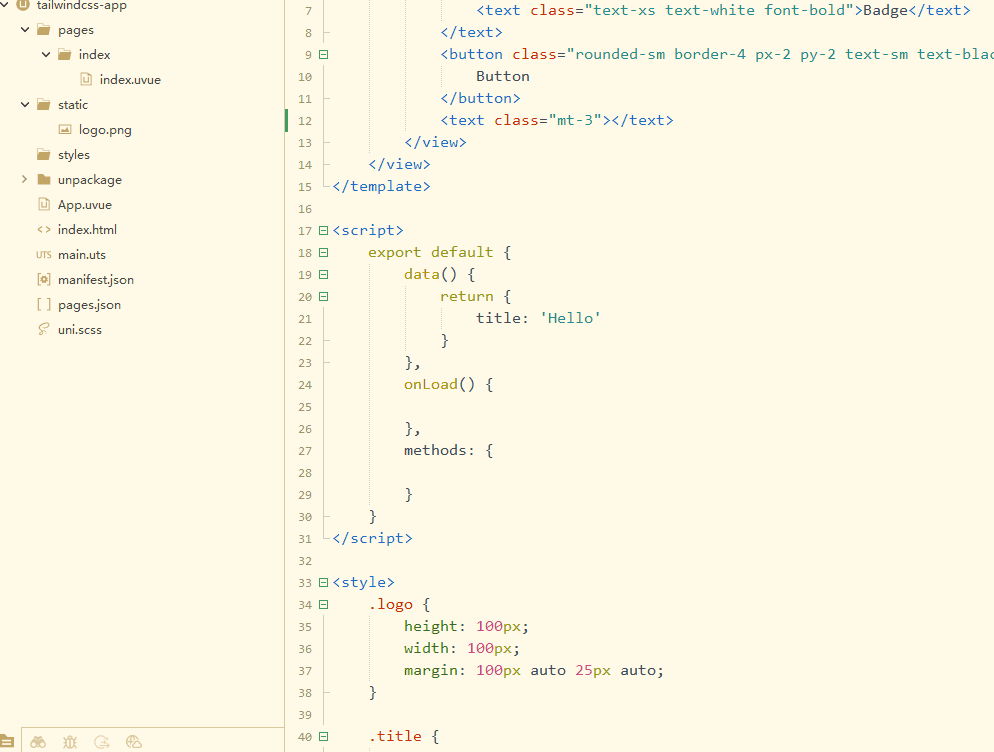Click the globe cloud icon in bottom bar
Screen dimensions: 994x752
coord(134,742)
